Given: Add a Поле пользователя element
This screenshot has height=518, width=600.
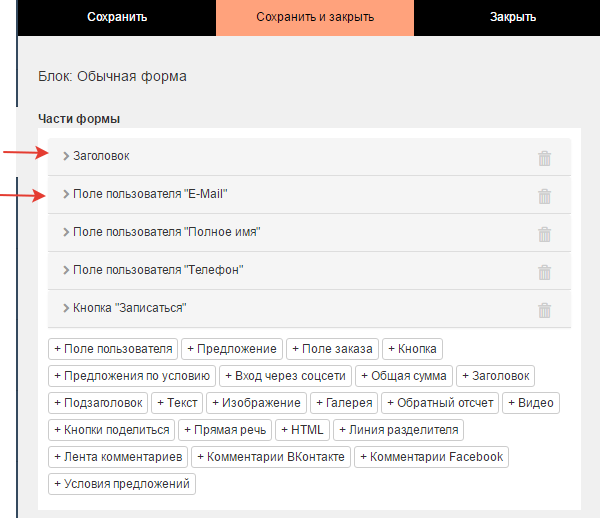Looking at the screenshot, I should [113, 349].
